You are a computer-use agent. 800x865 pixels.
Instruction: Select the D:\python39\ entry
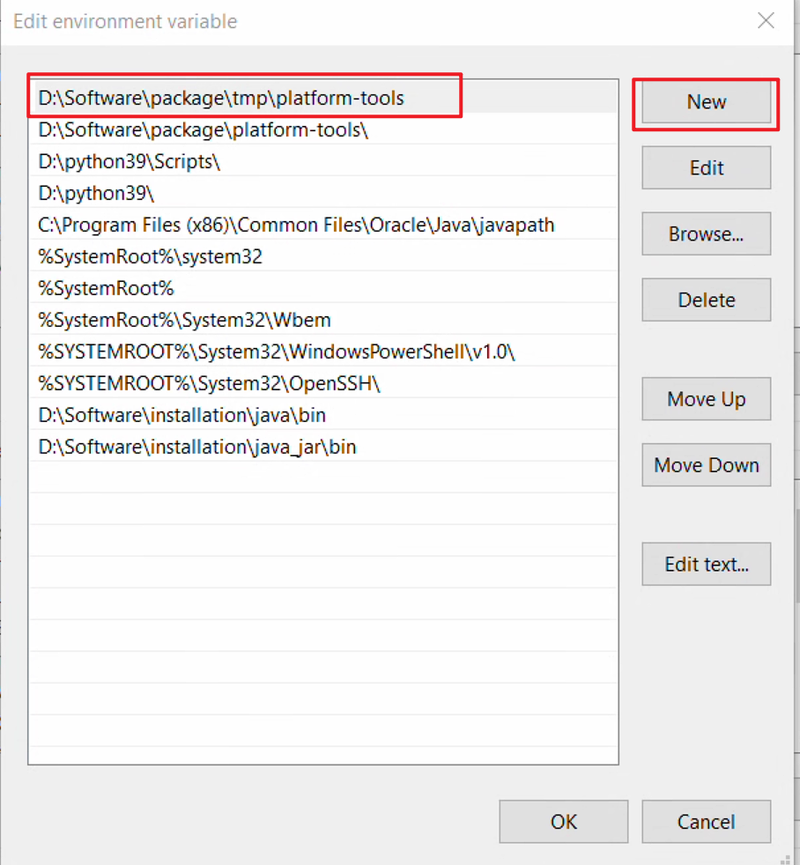tap(323, 193)
